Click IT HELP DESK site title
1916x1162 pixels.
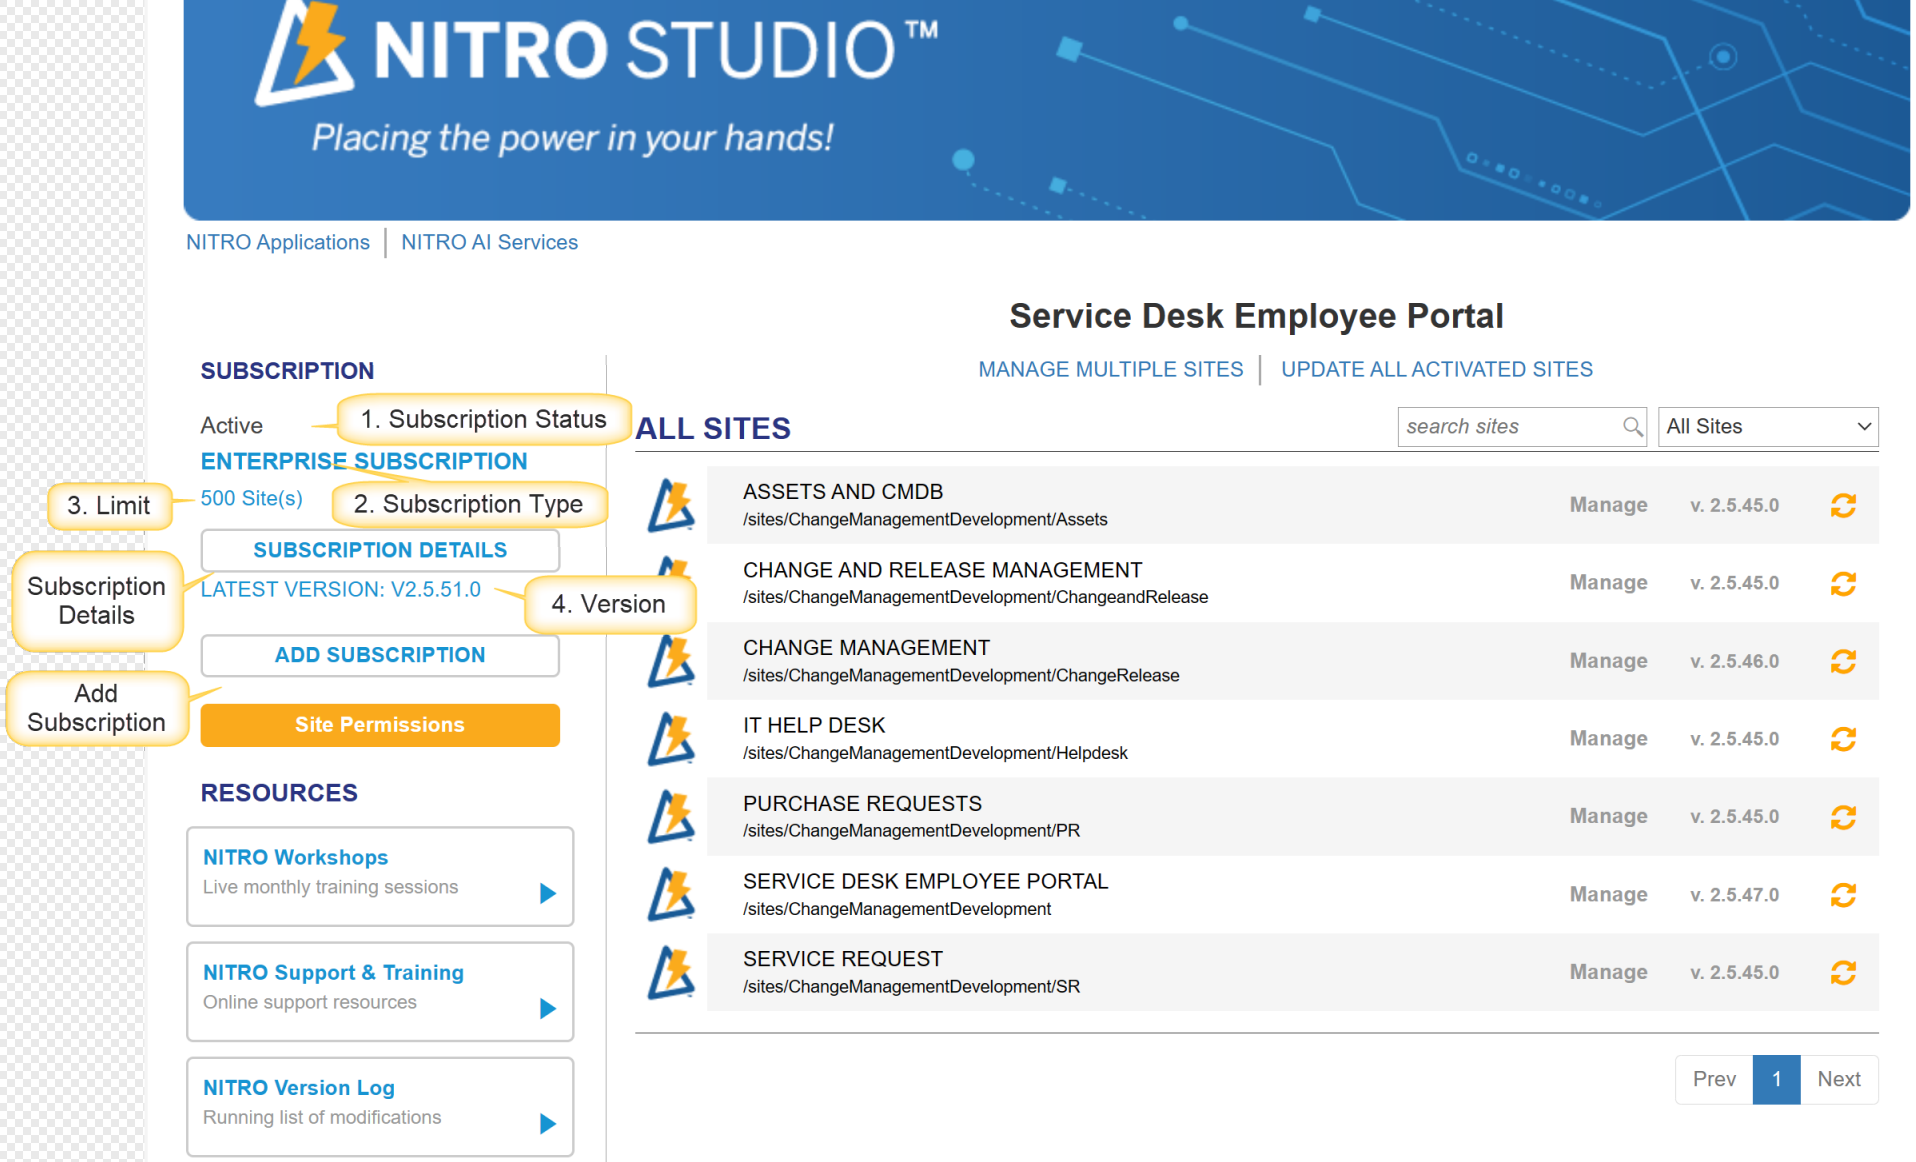[814, 726]
